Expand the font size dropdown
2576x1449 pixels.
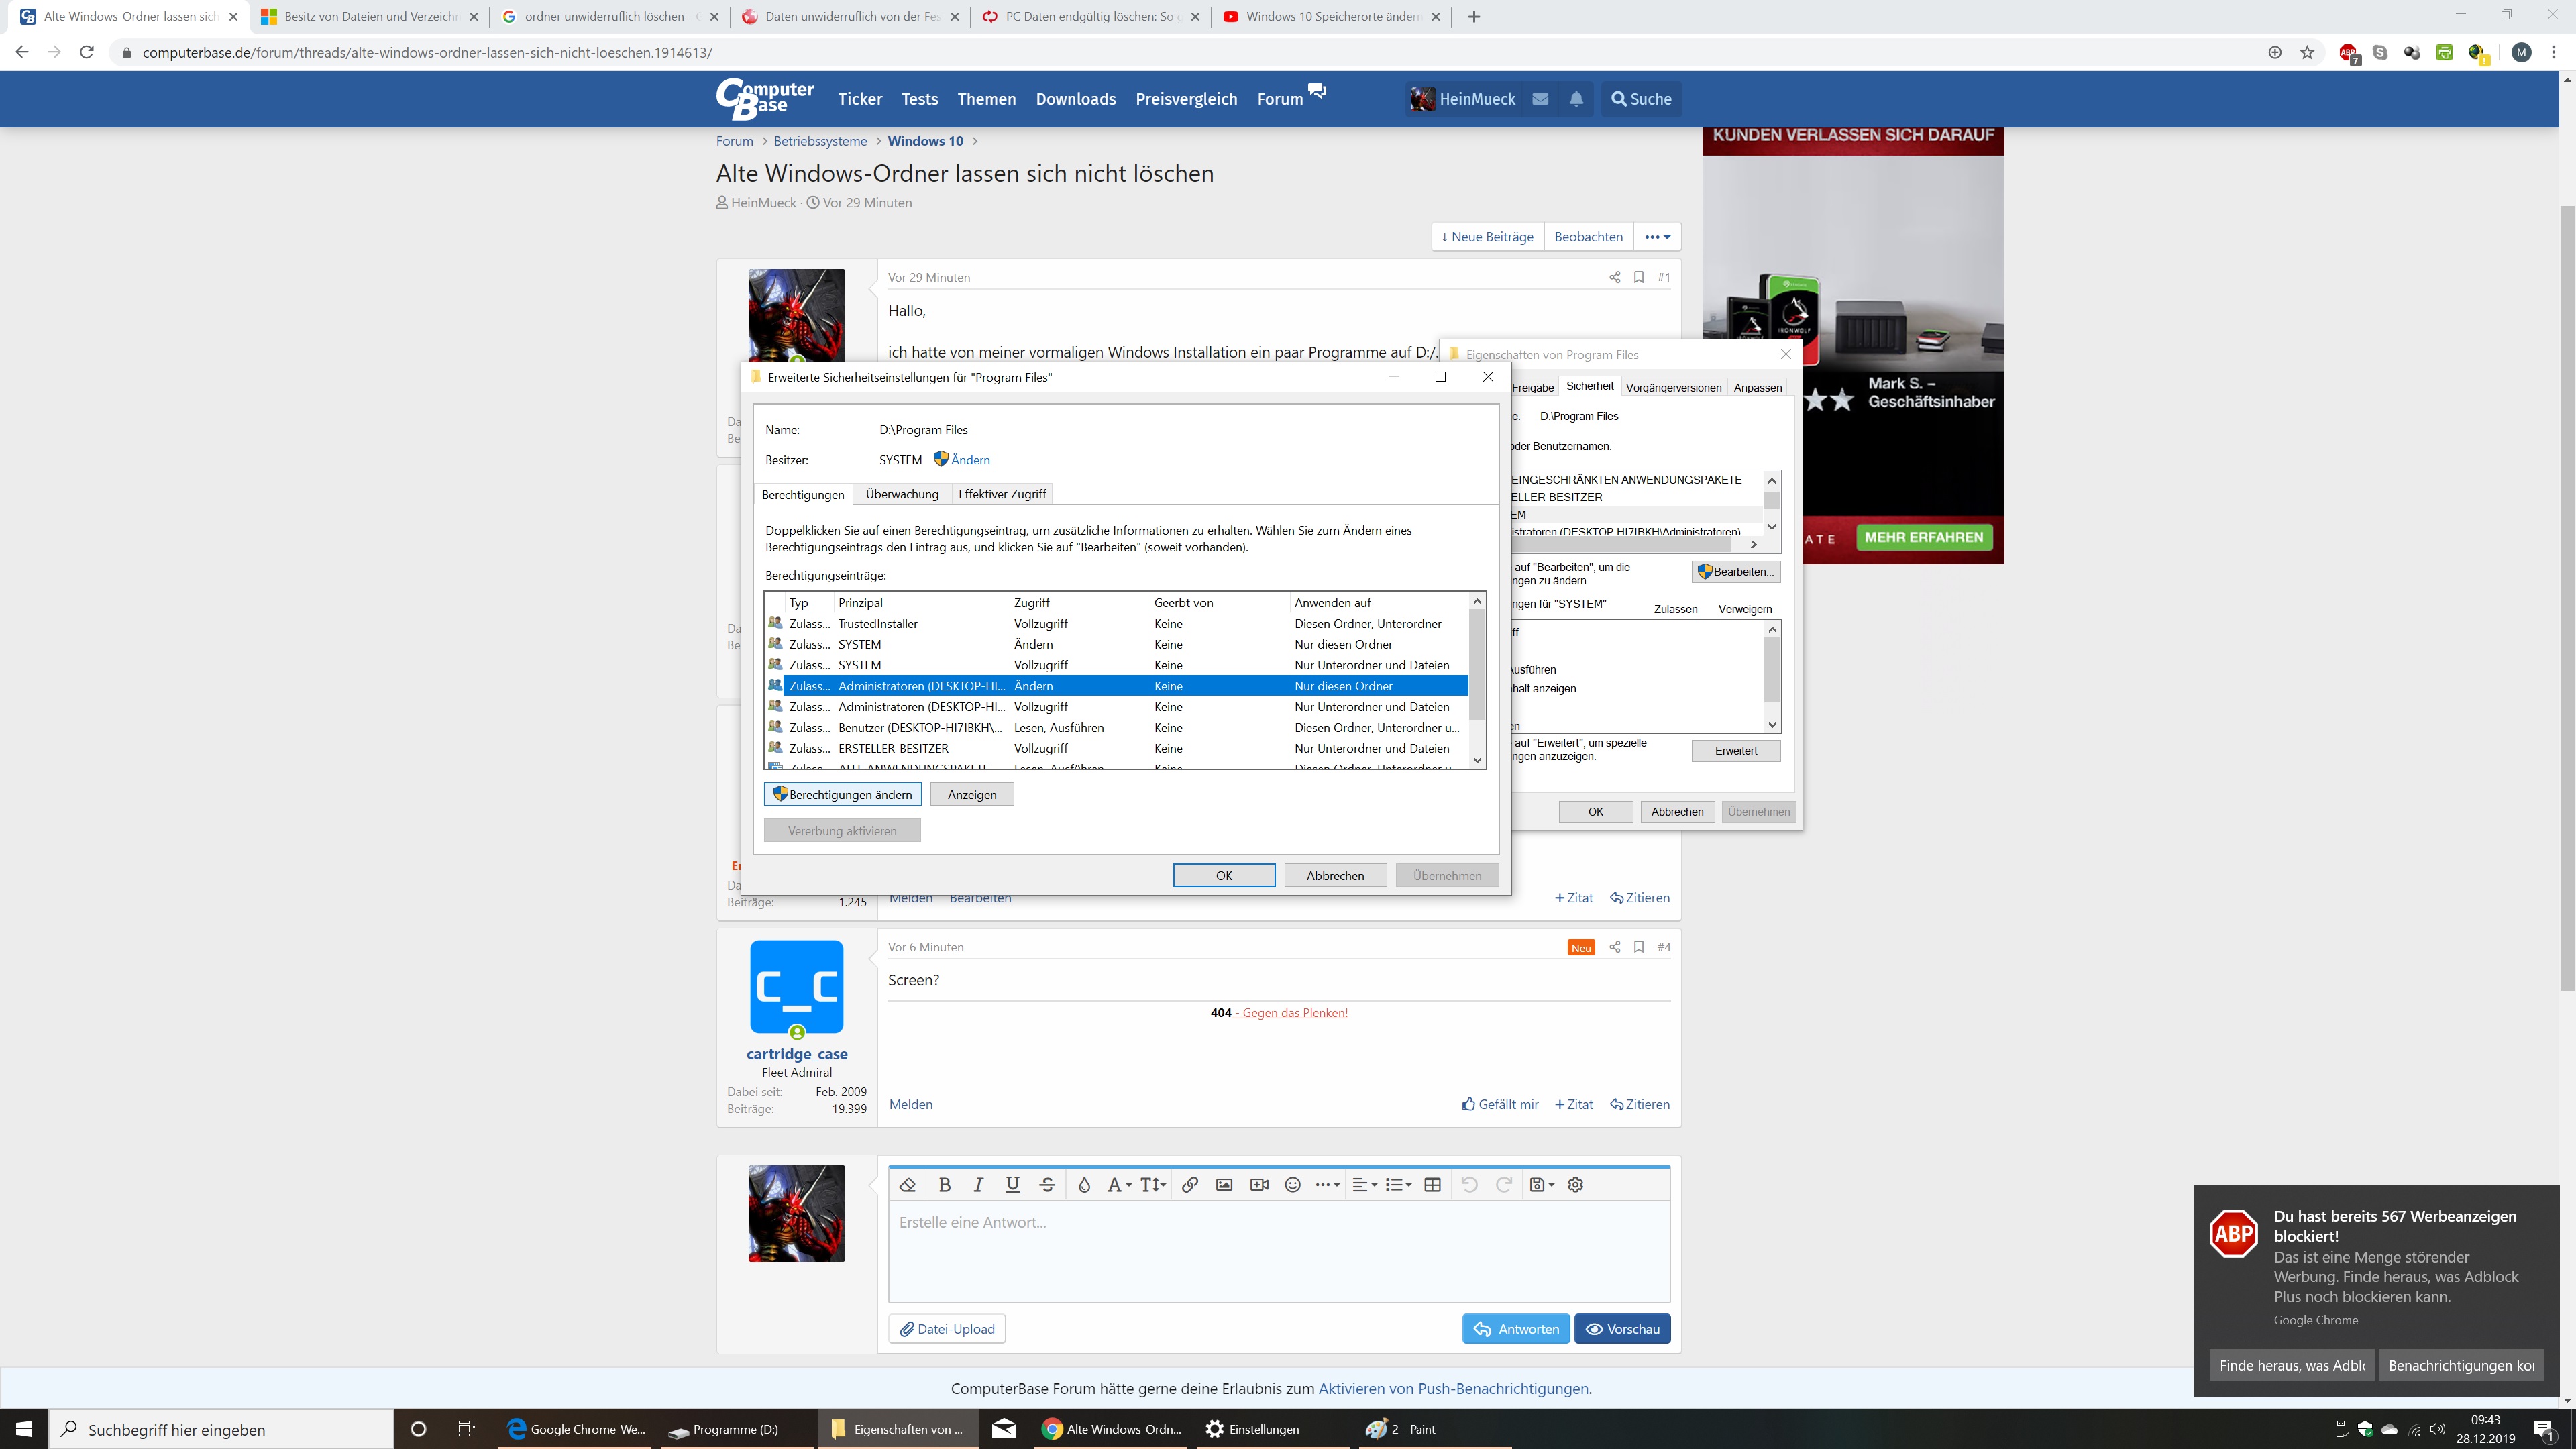click(x=1152, y=1184)
